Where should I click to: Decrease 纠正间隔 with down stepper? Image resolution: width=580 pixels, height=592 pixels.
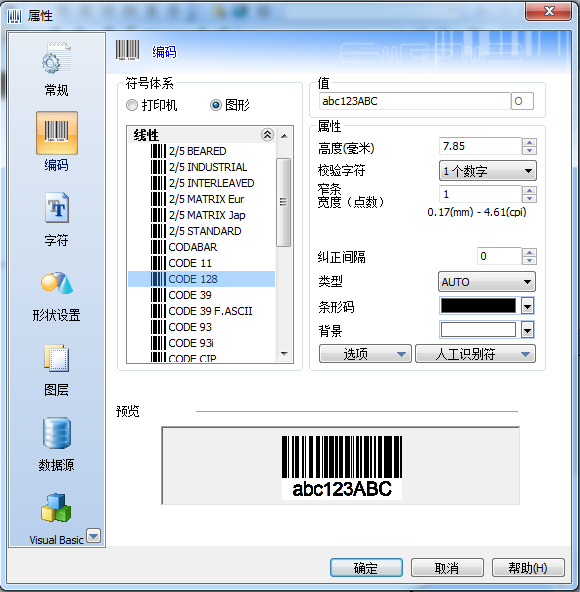pyautogui.click(x=529, y=261)
